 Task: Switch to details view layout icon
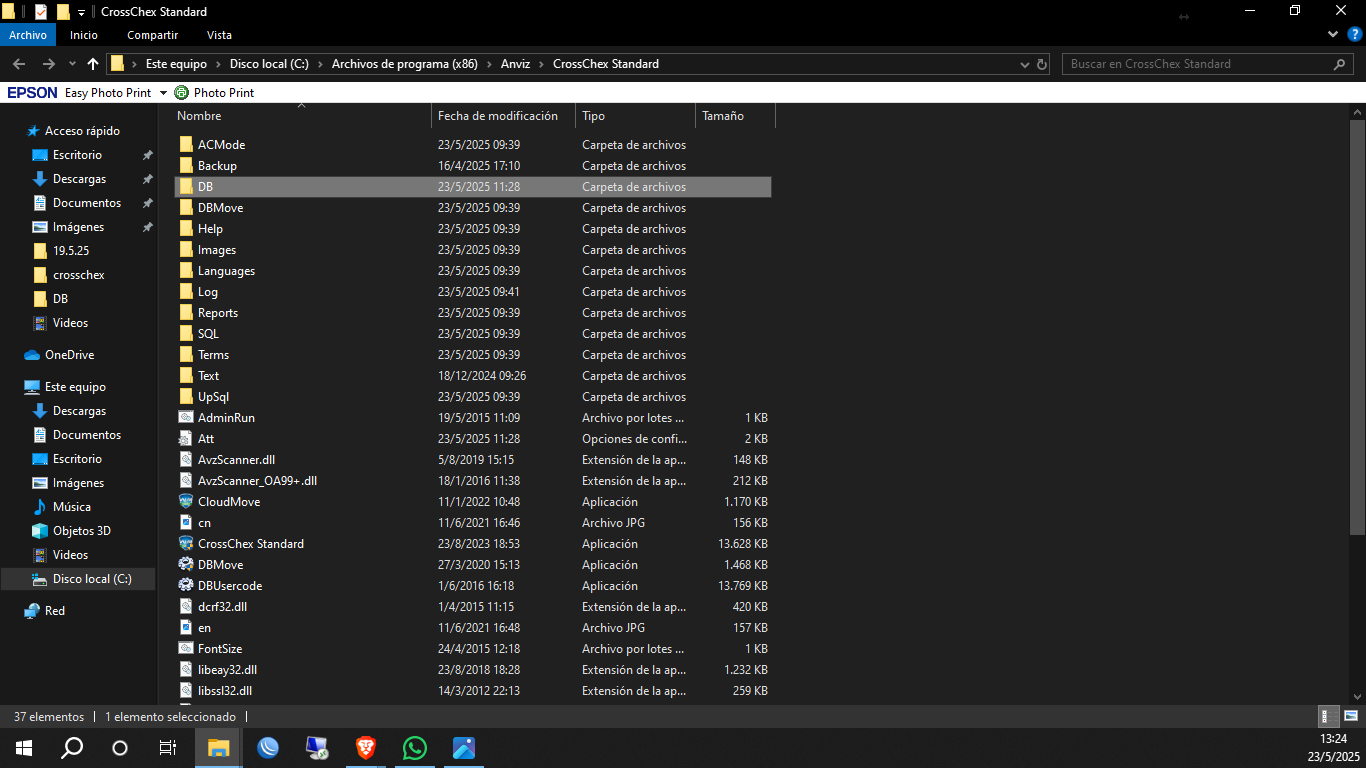[x=1329, y=716]
